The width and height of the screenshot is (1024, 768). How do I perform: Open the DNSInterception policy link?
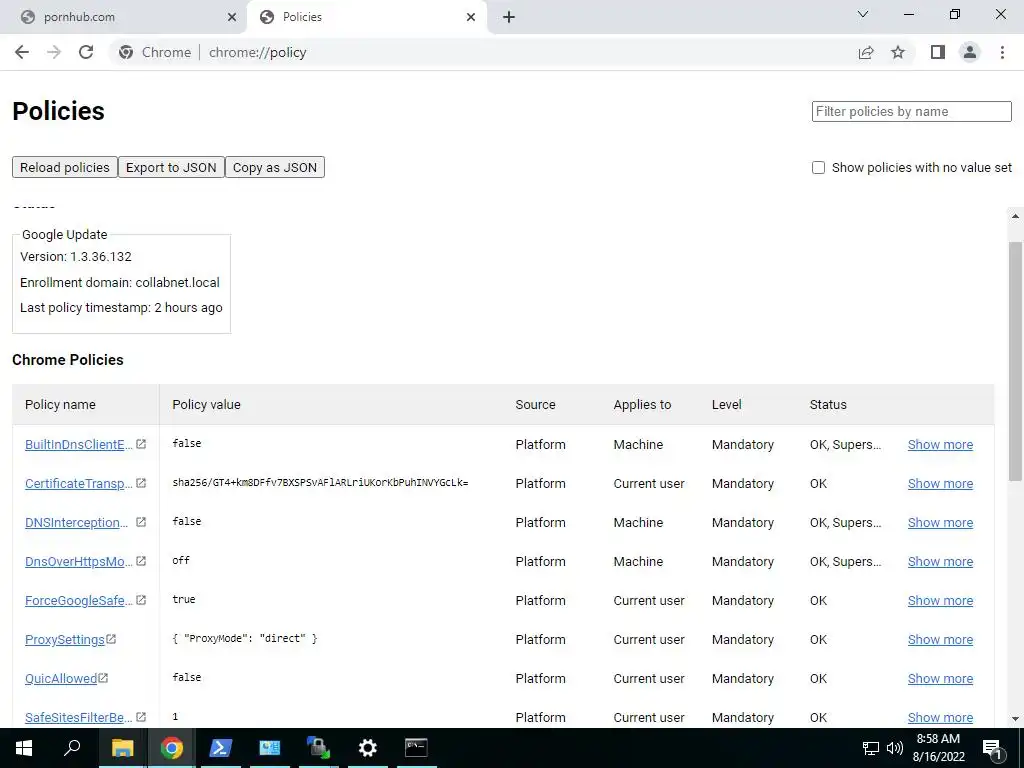click(76, 523)
